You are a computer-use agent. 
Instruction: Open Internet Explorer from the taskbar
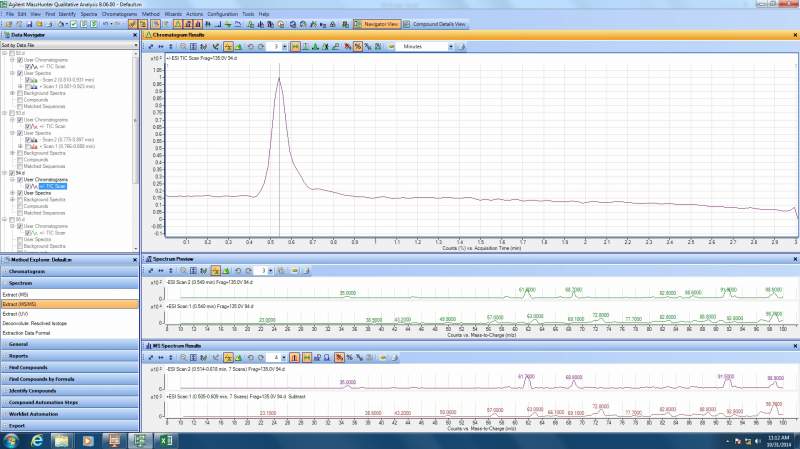tap(37, 440)
